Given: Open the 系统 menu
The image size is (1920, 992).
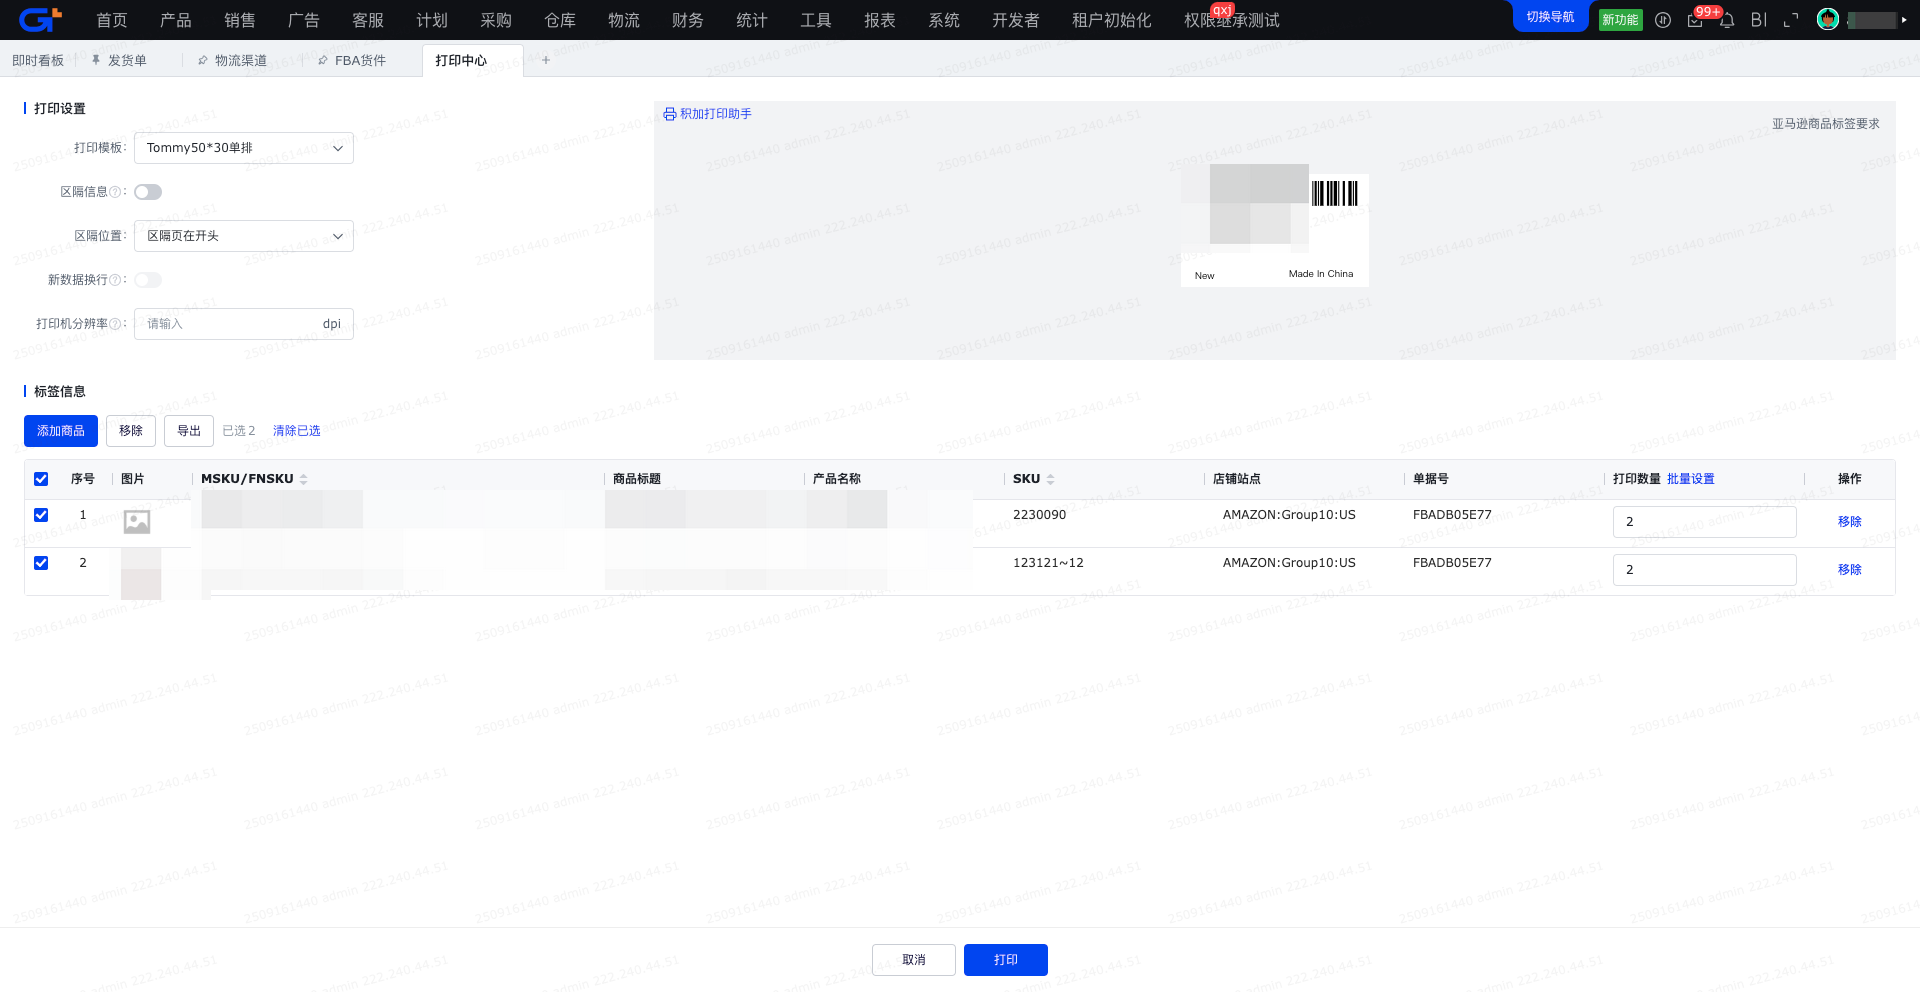Looking at the screenshot, I should 944,20.
